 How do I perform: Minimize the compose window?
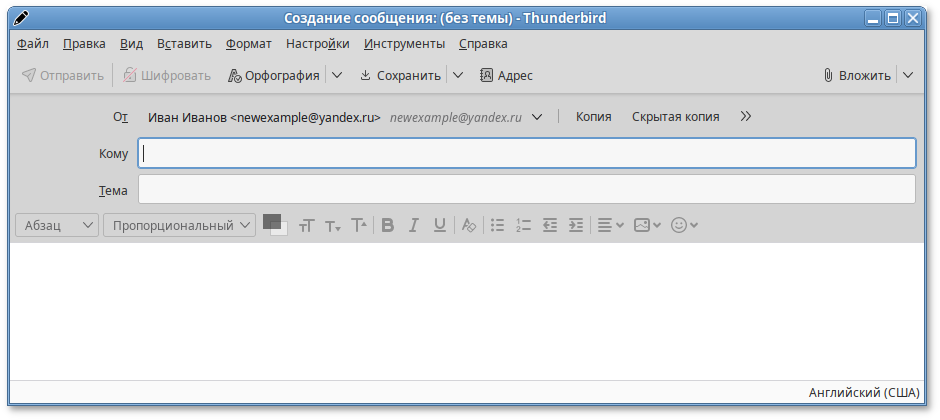click(x=873, y=19)
